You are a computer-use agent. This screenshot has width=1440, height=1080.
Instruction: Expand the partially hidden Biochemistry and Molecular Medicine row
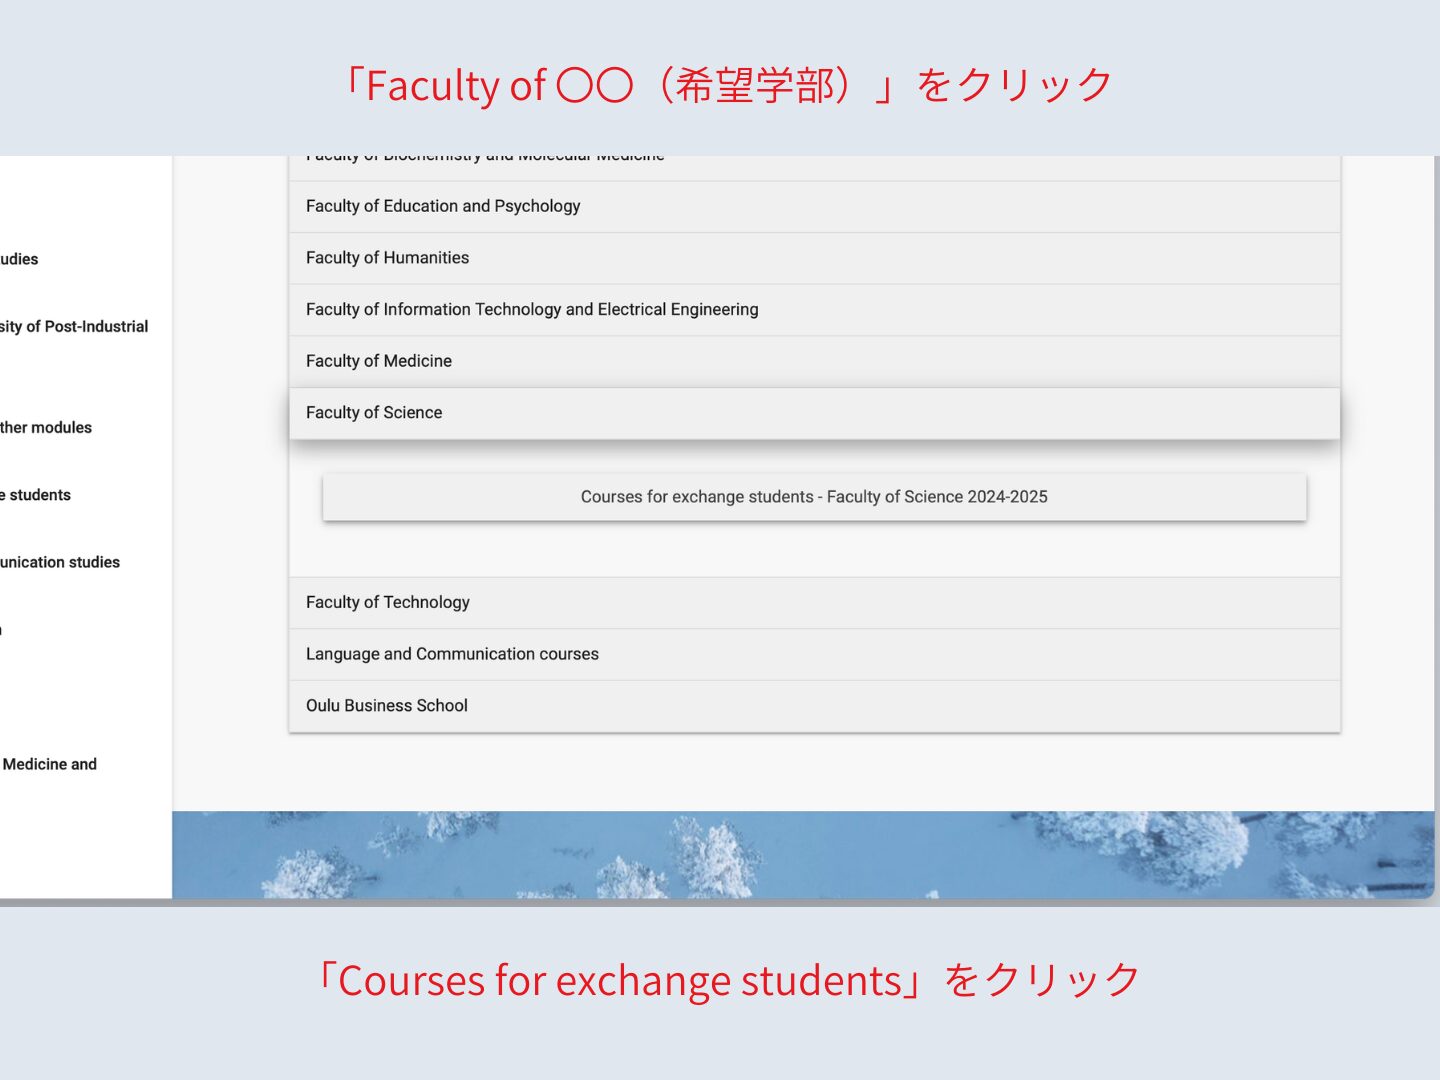485,160
